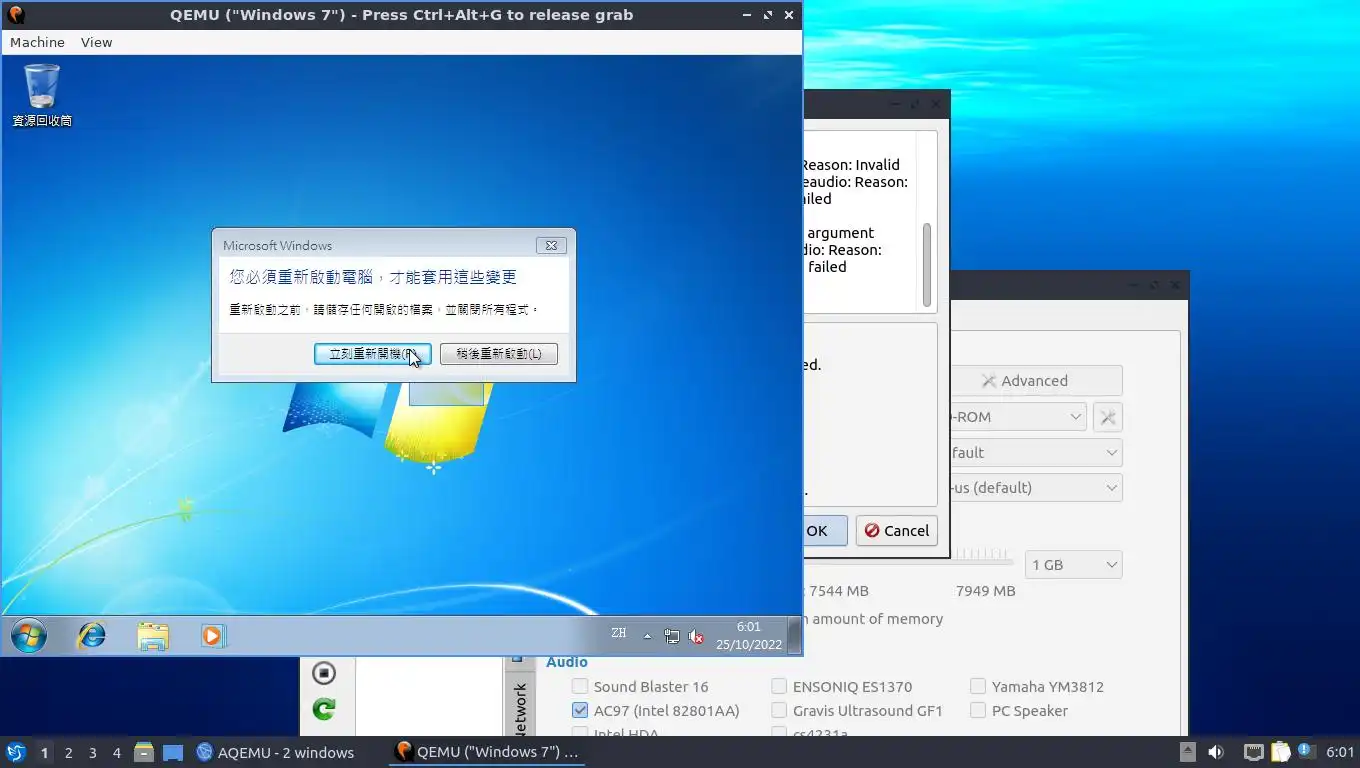Click the tools icon beside the CD-ROM dropdown

(x=1108, y=417)
